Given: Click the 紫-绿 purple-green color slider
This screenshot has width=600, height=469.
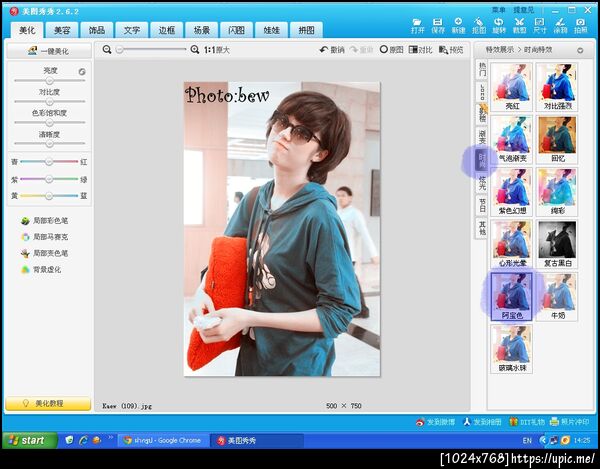Looking at the screenshot, I should point(49,179).
